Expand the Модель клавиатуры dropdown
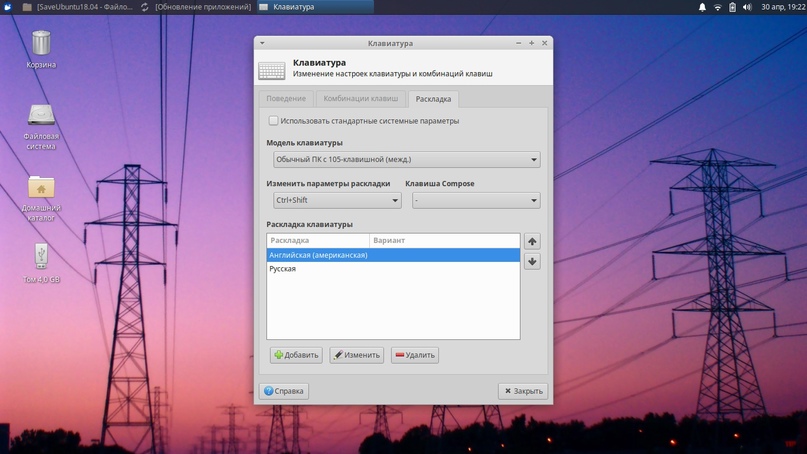Viewport: 807px width, 454px height. click(406, 160)
